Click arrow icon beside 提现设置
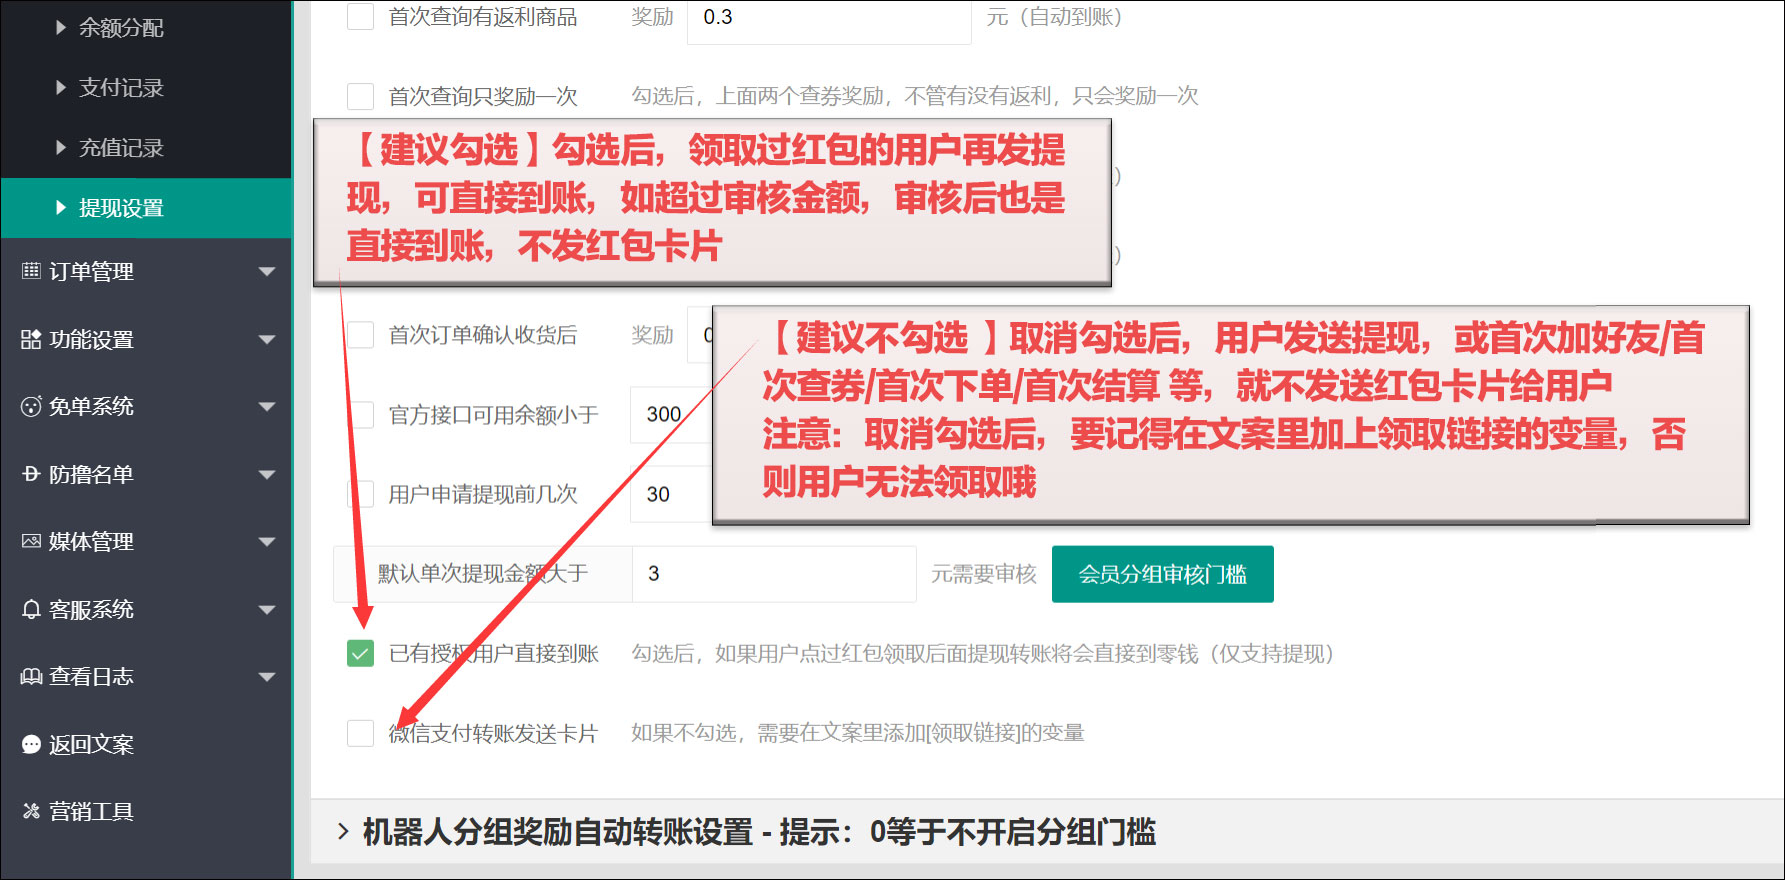 [x=61, y=207]
